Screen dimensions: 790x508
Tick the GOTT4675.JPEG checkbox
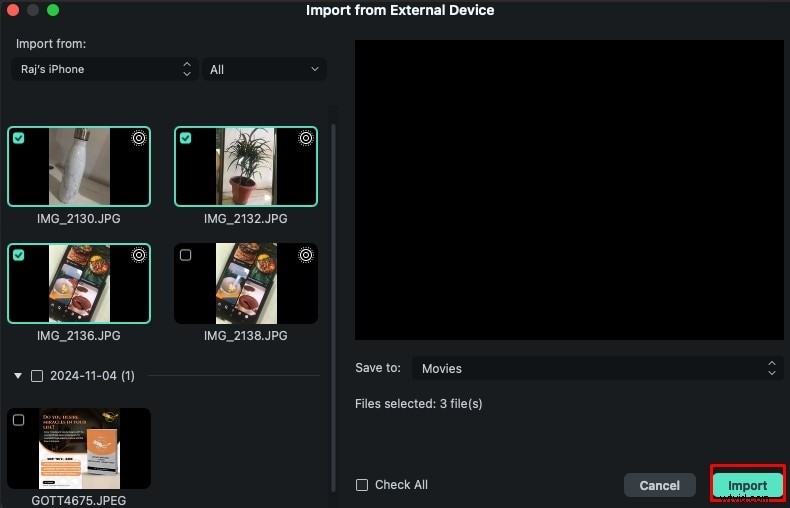[19, 420]
